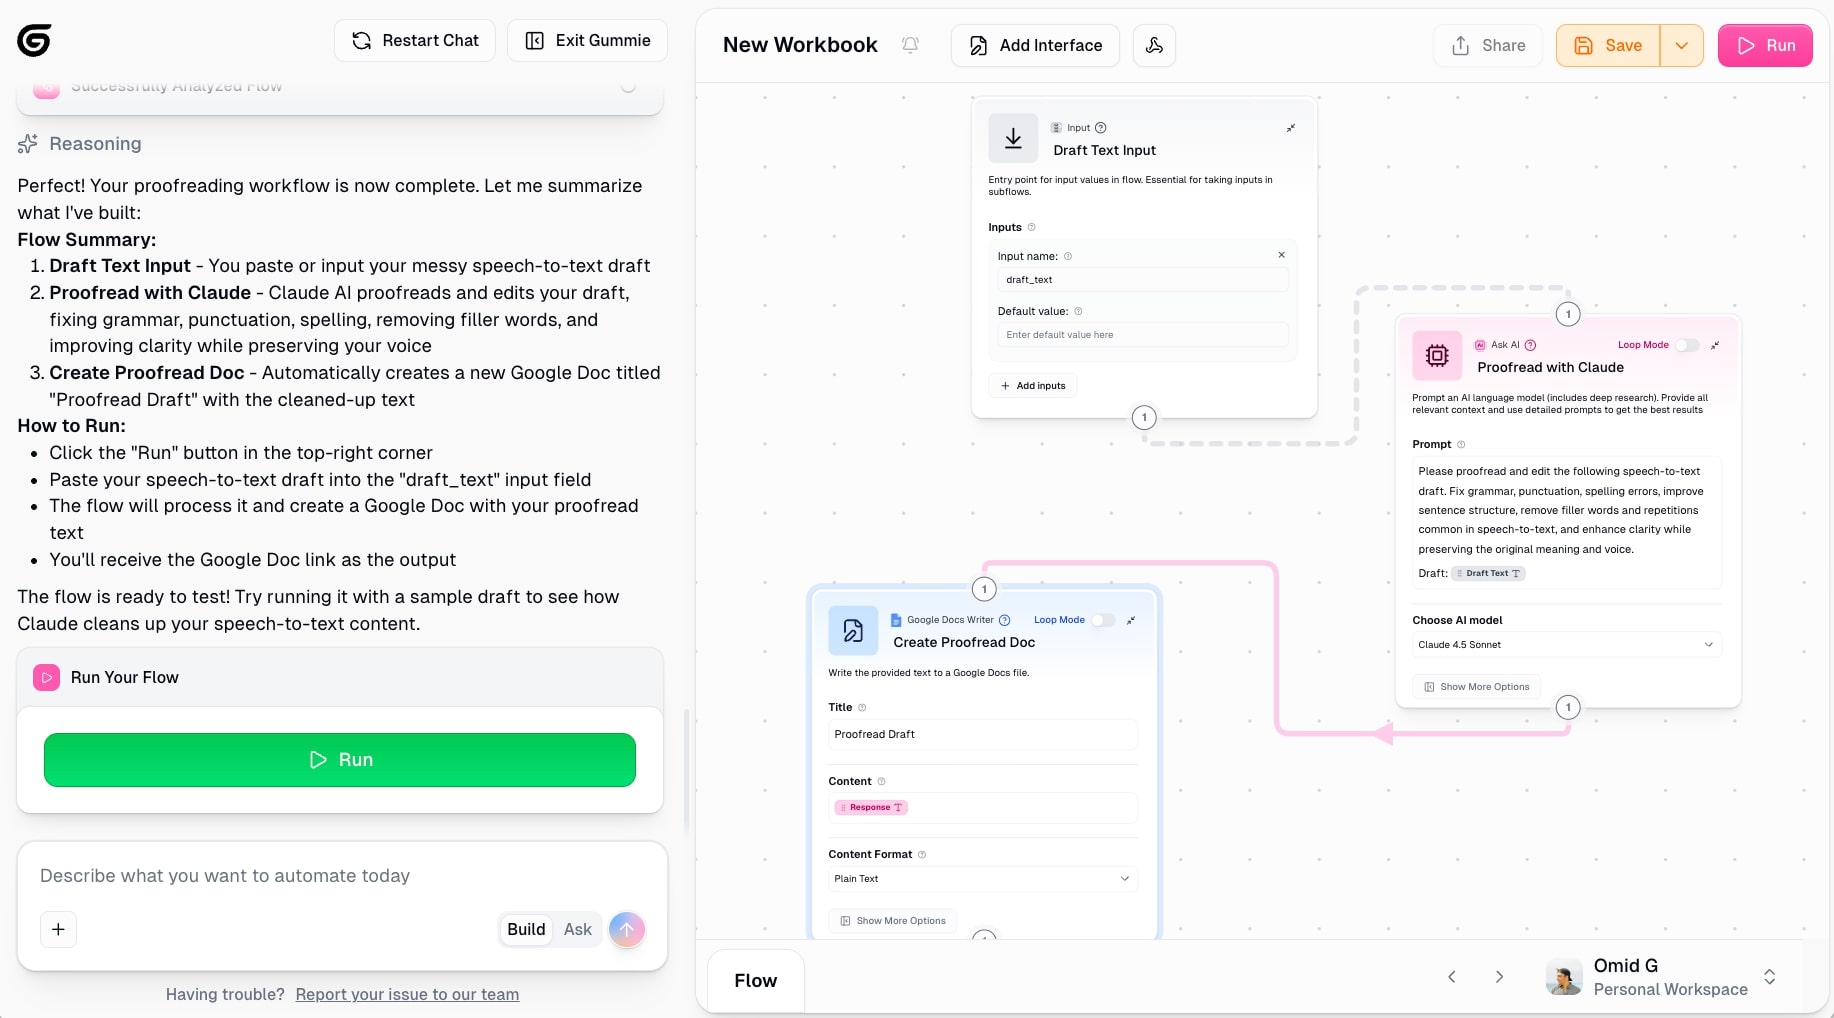1834x1018 pixels.
Task: Switch the composer mode to Ask
Action: click(578, 929)
